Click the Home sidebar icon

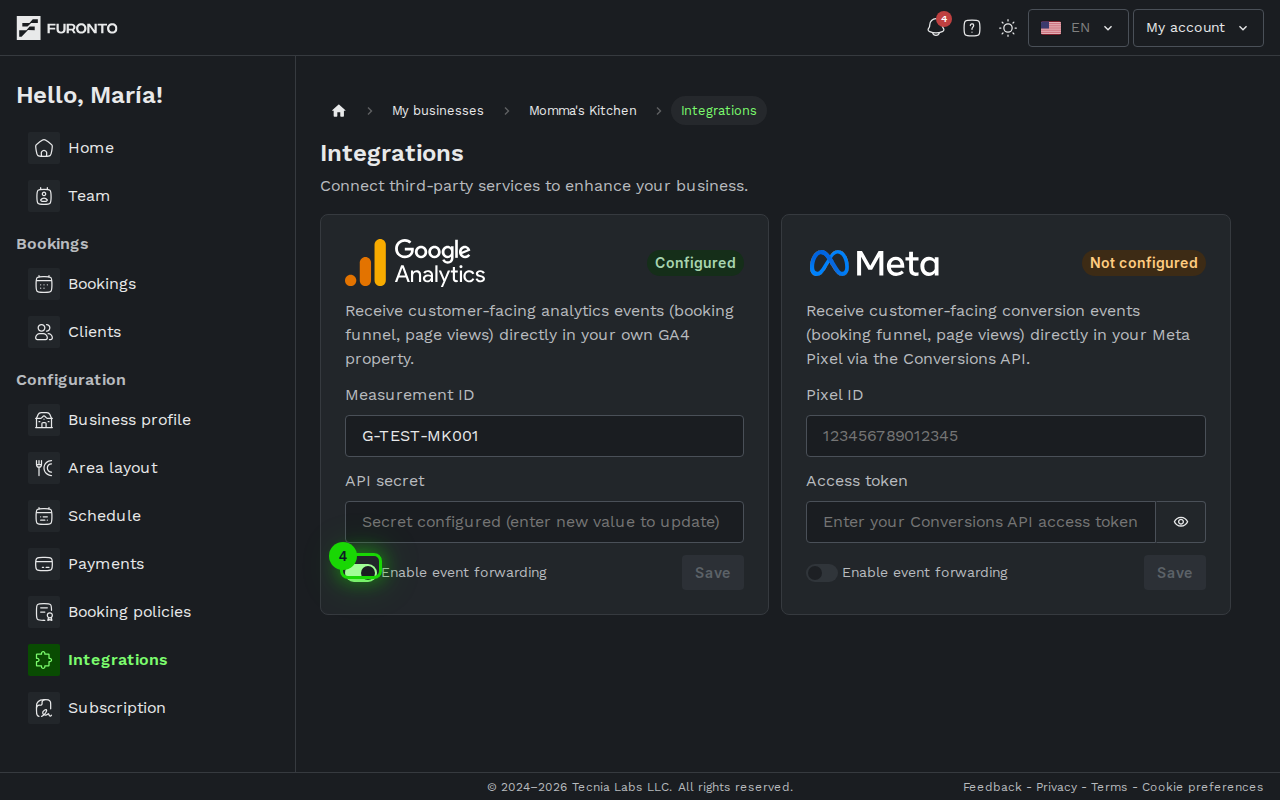44,148
